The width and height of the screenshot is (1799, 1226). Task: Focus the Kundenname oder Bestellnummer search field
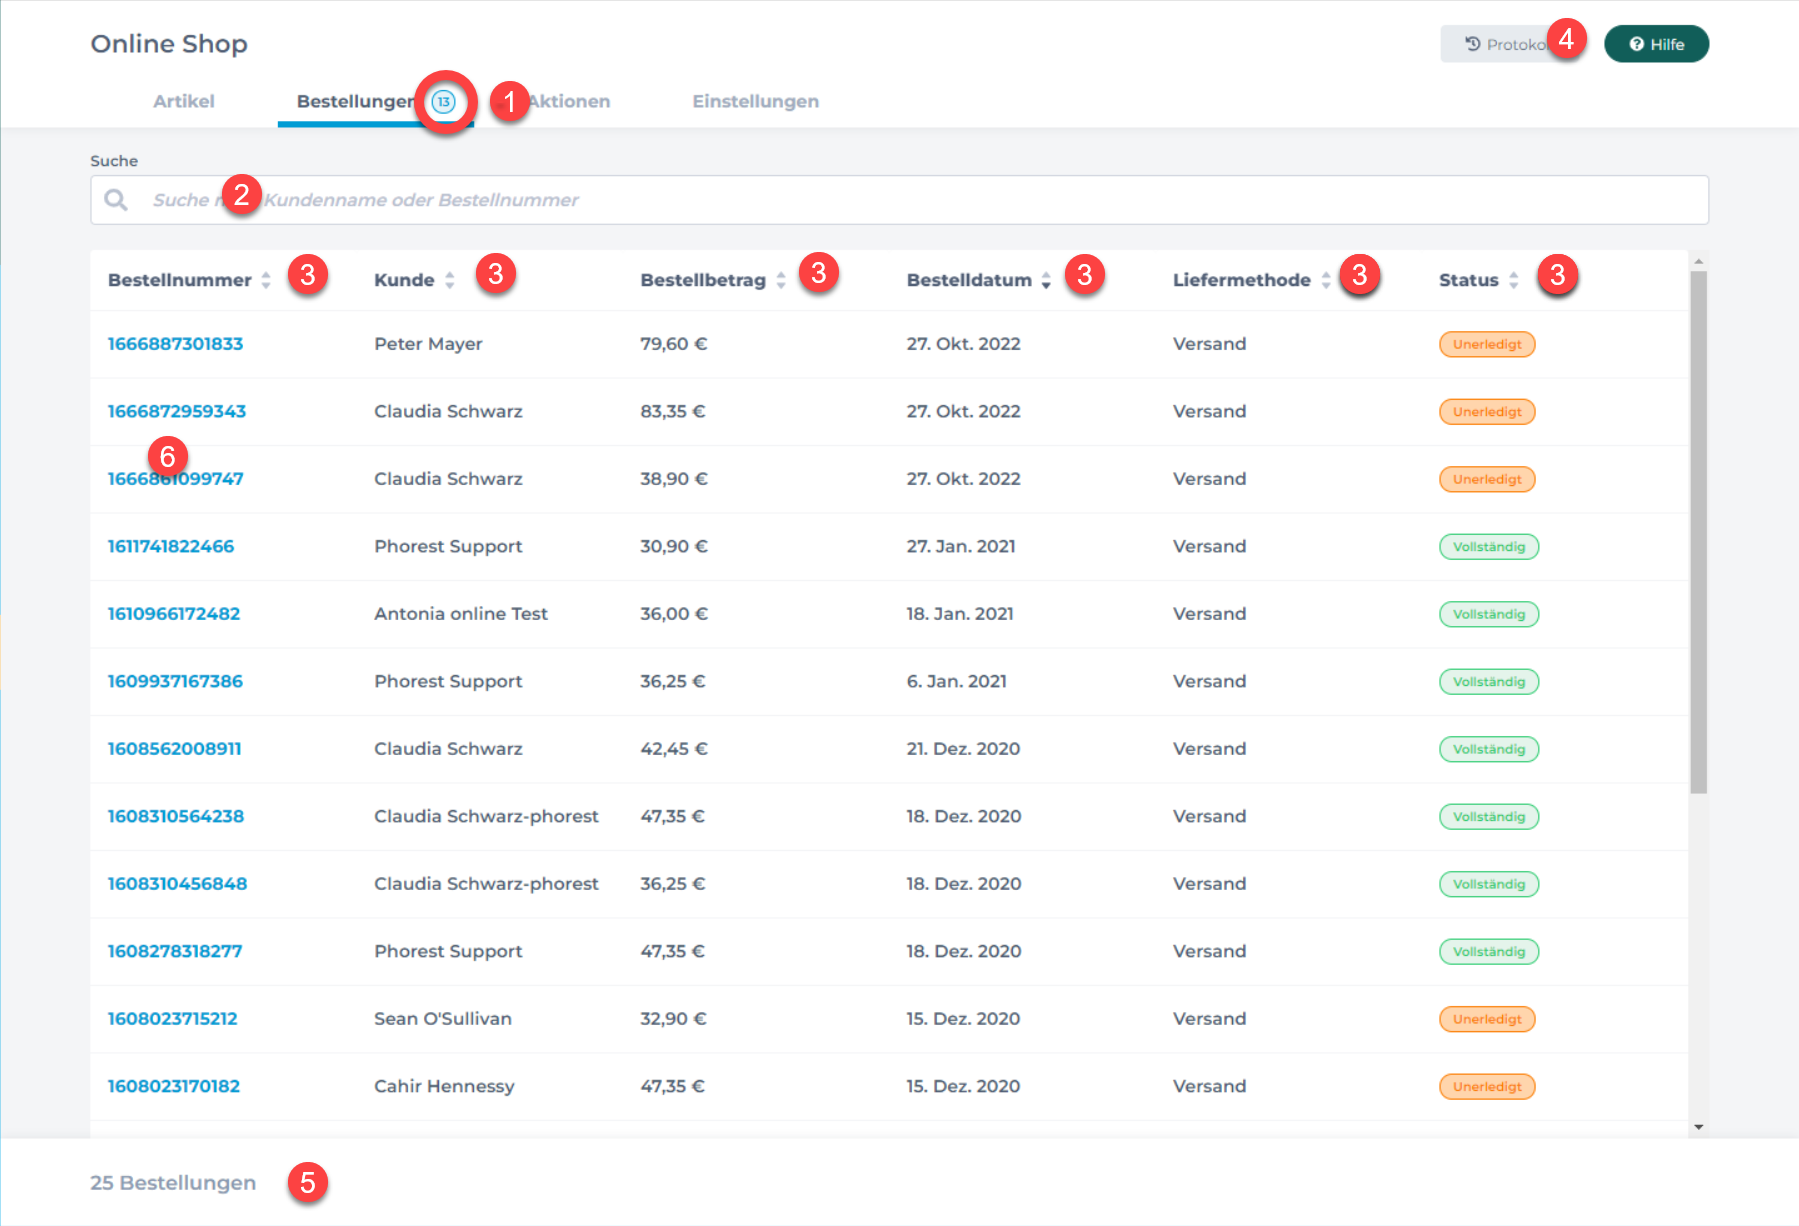coord(899,200)
